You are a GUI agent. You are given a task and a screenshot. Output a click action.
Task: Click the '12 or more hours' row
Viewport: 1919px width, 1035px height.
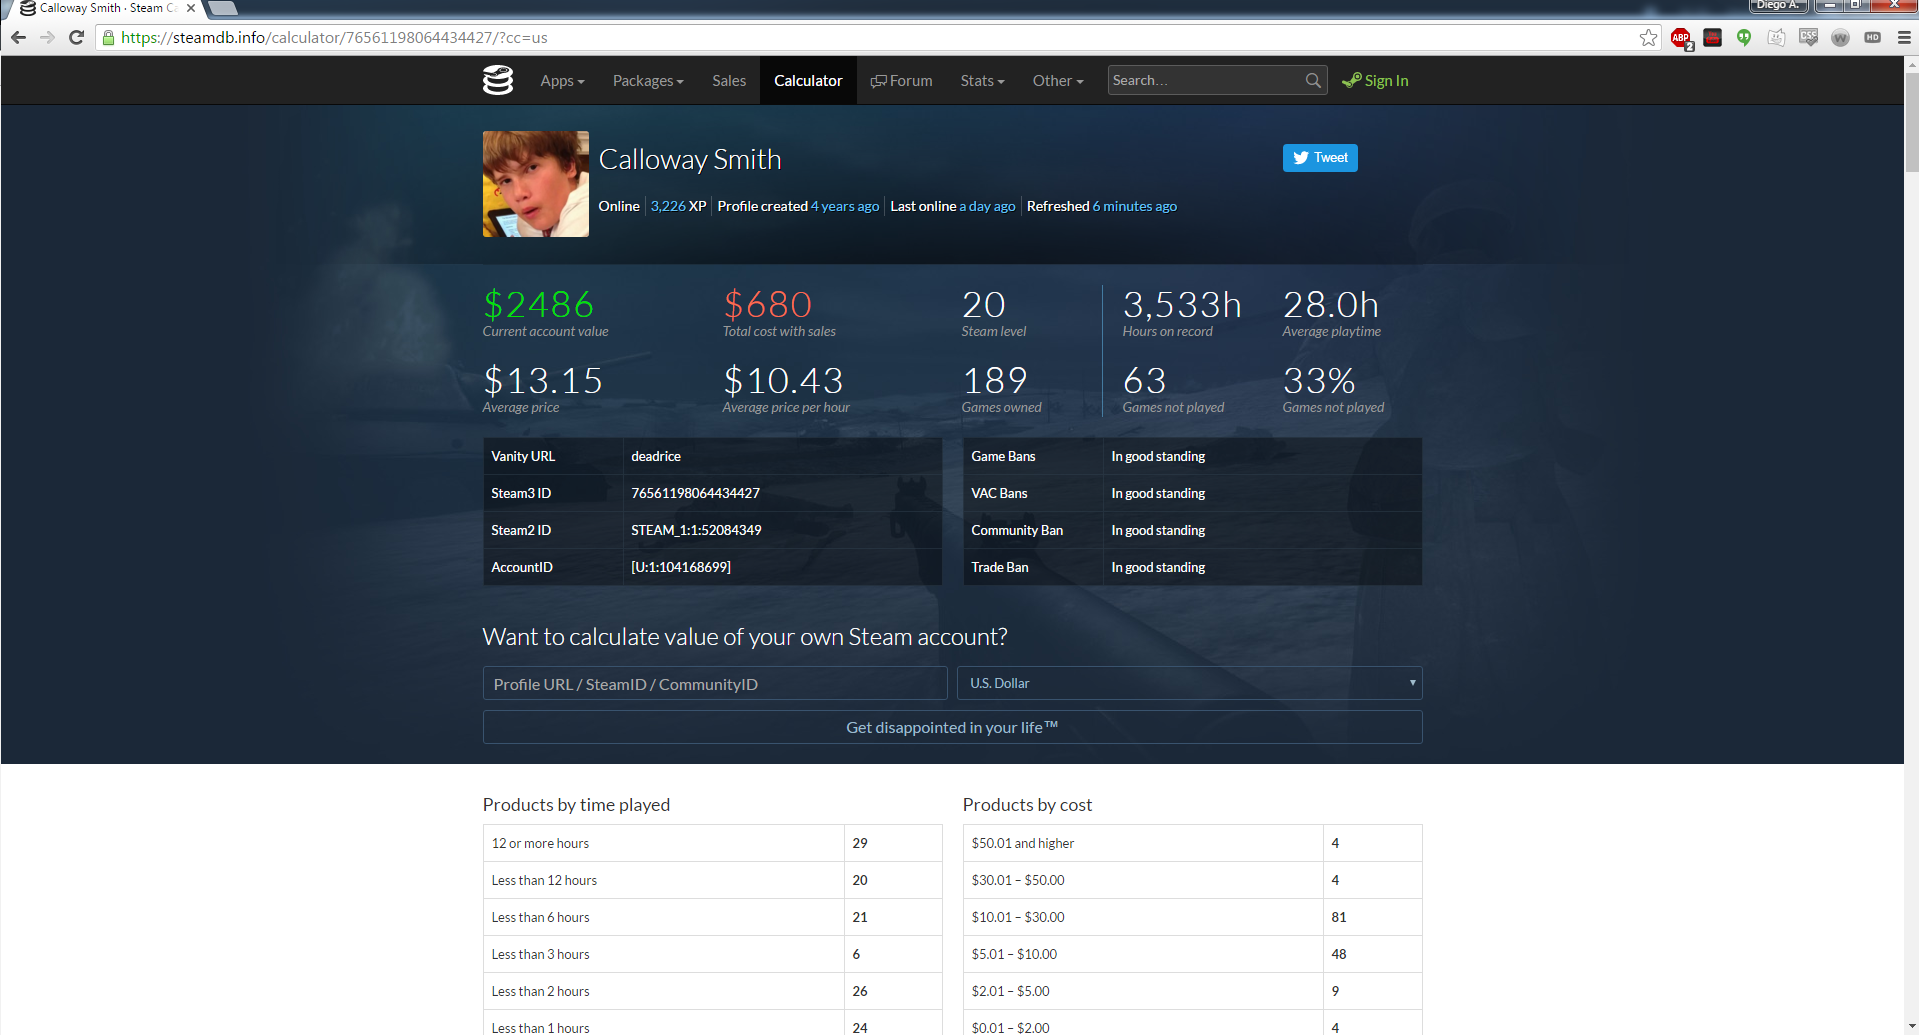712,843
